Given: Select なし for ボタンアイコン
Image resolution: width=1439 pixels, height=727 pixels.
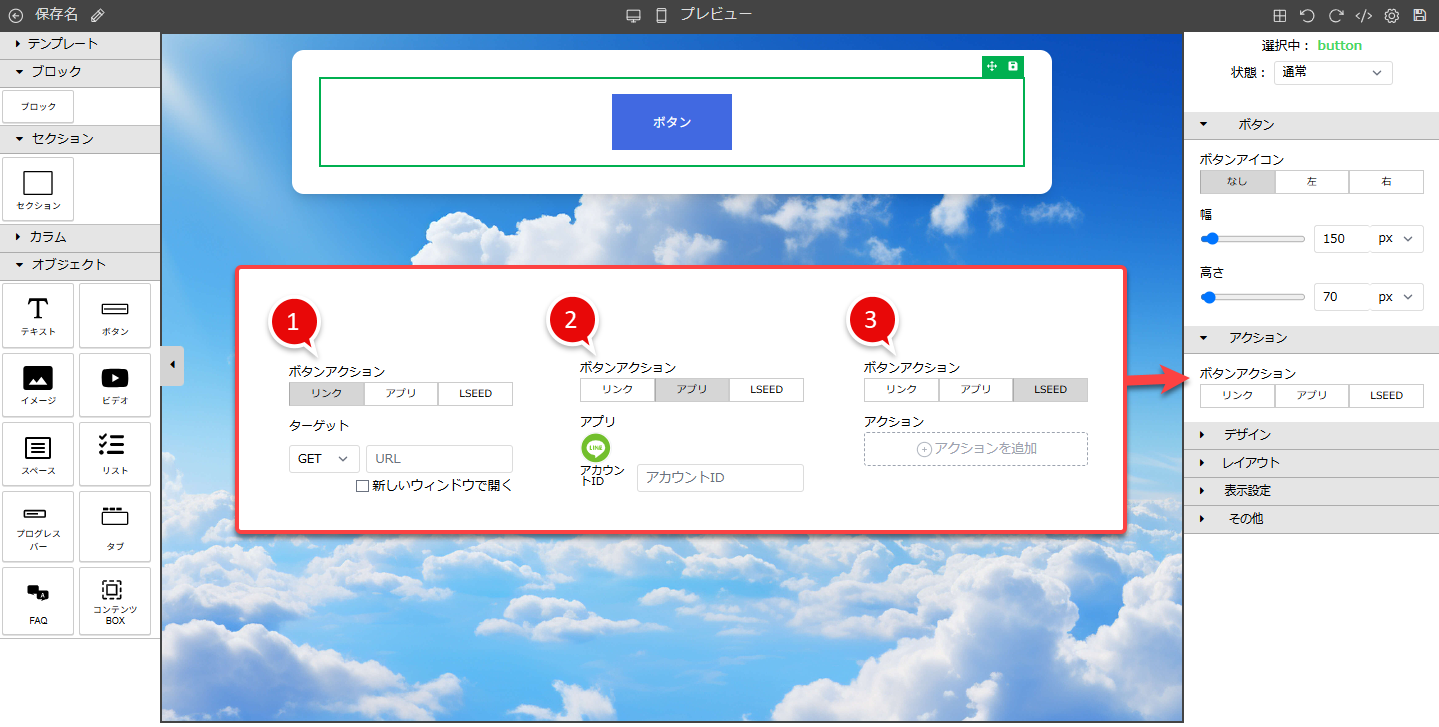Looking at the screenshot, I should [1237, 182].
